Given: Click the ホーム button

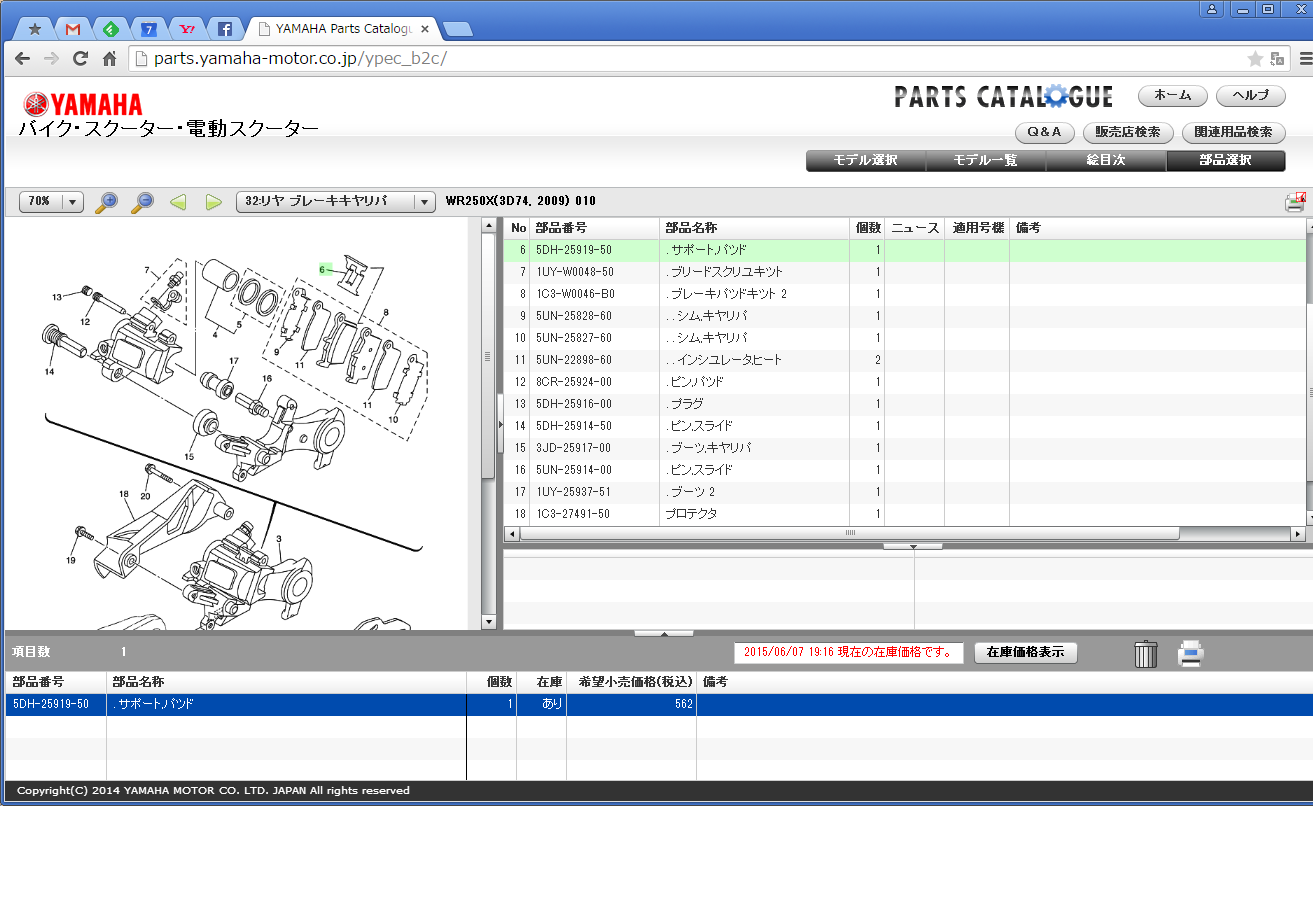Looking at the screenshot, I should 1173,96.
